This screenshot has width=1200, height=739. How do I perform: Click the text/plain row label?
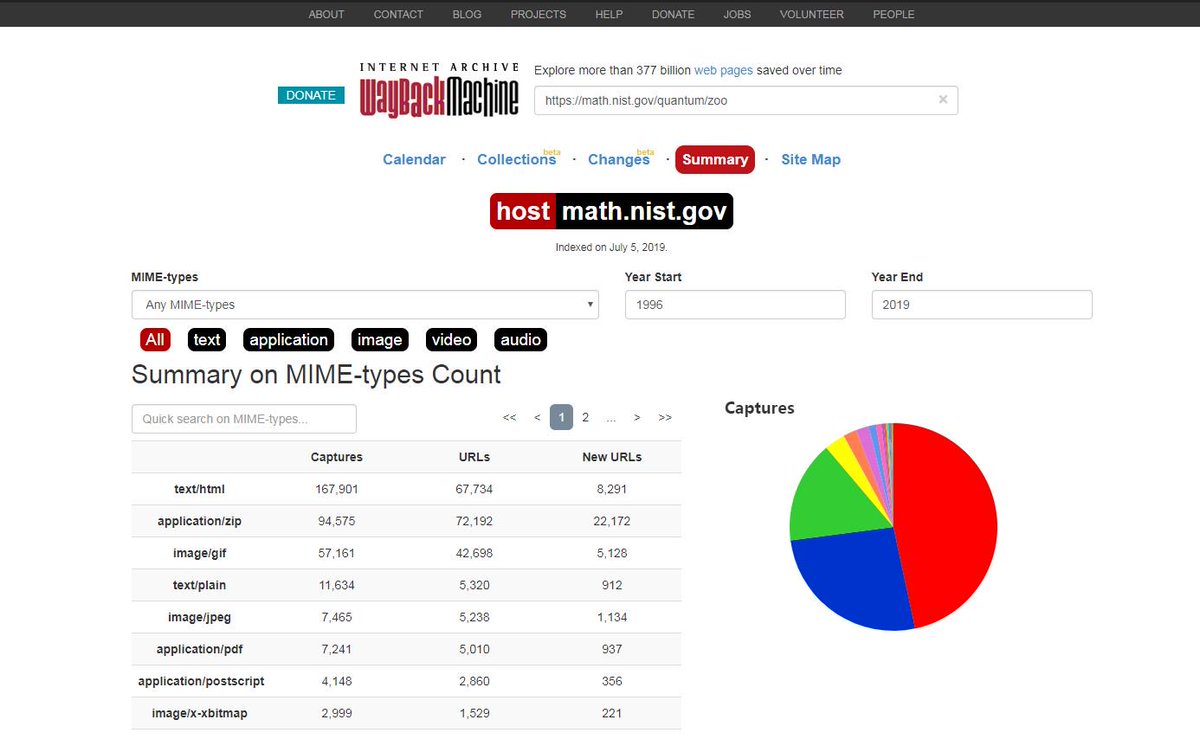pos(200,585)
